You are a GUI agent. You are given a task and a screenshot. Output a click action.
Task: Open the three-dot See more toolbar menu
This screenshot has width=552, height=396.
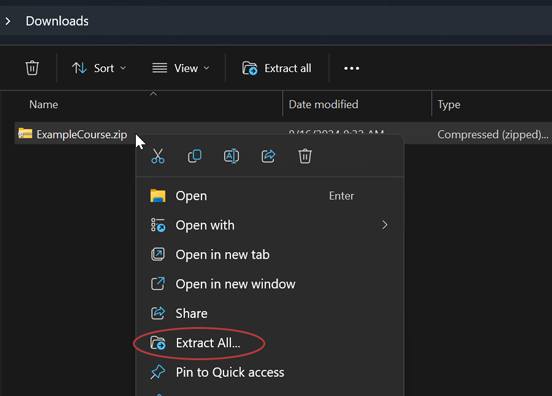click(x=351, y=68)
